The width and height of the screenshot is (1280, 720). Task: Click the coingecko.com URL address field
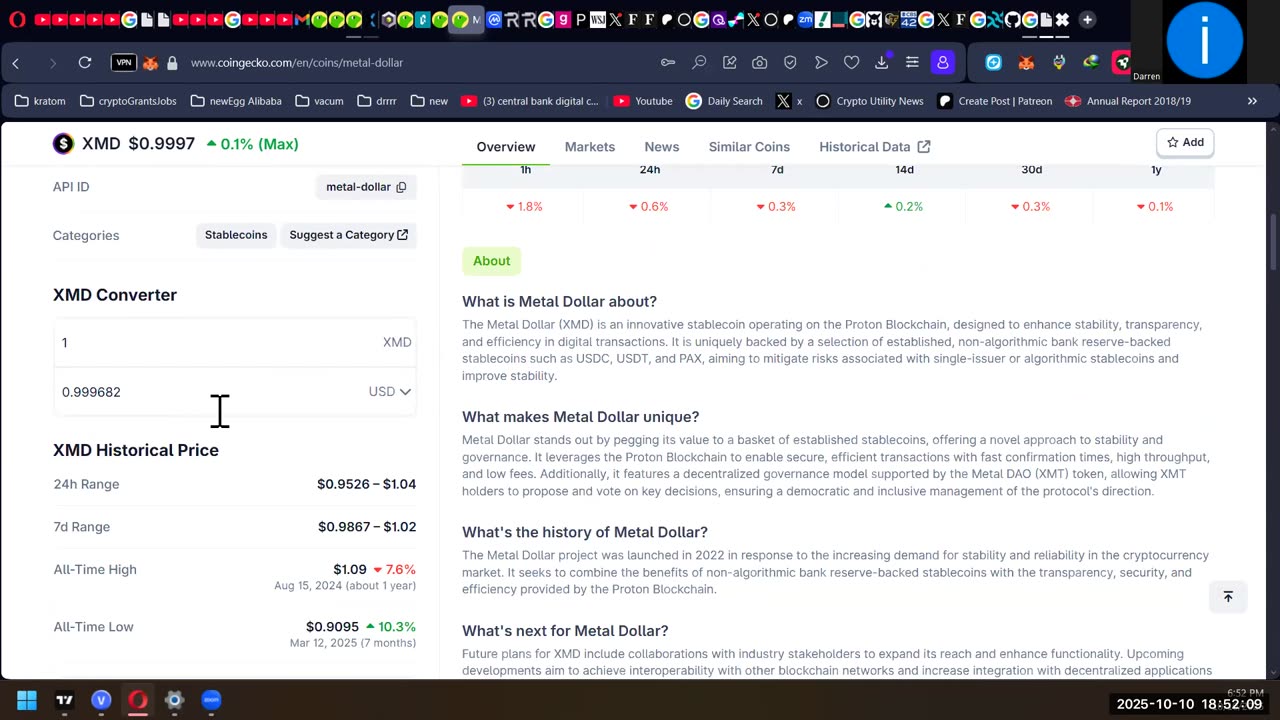[297, 63]
